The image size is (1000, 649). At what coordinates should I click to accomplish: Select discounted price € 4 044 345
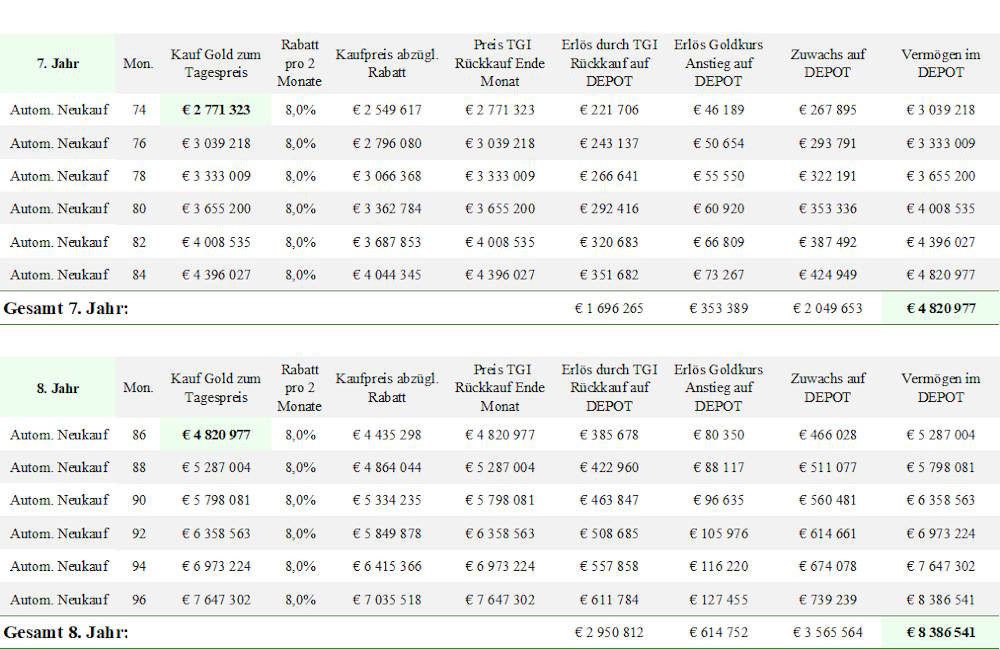[x=387, y=275]
